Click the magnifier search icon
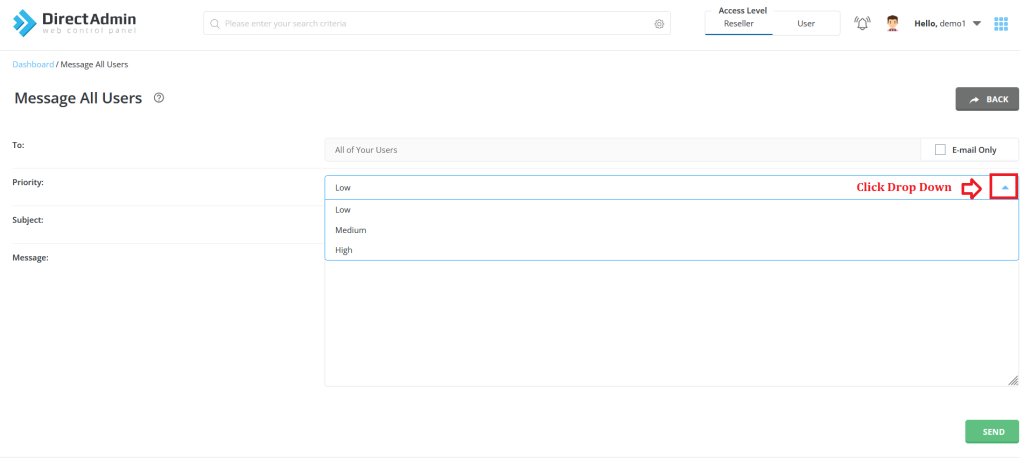The width and height of the screenshot is (1024, 458). coord(214,24)
